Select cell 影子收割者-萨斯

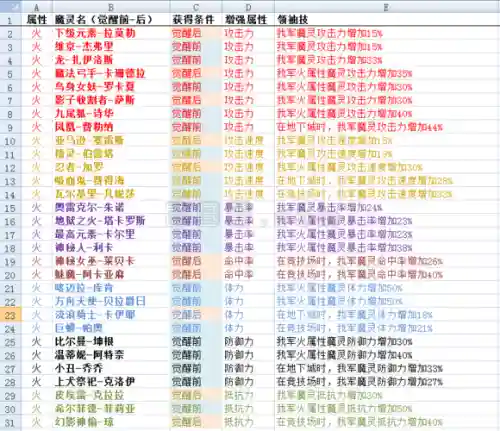tap(111, 100)
